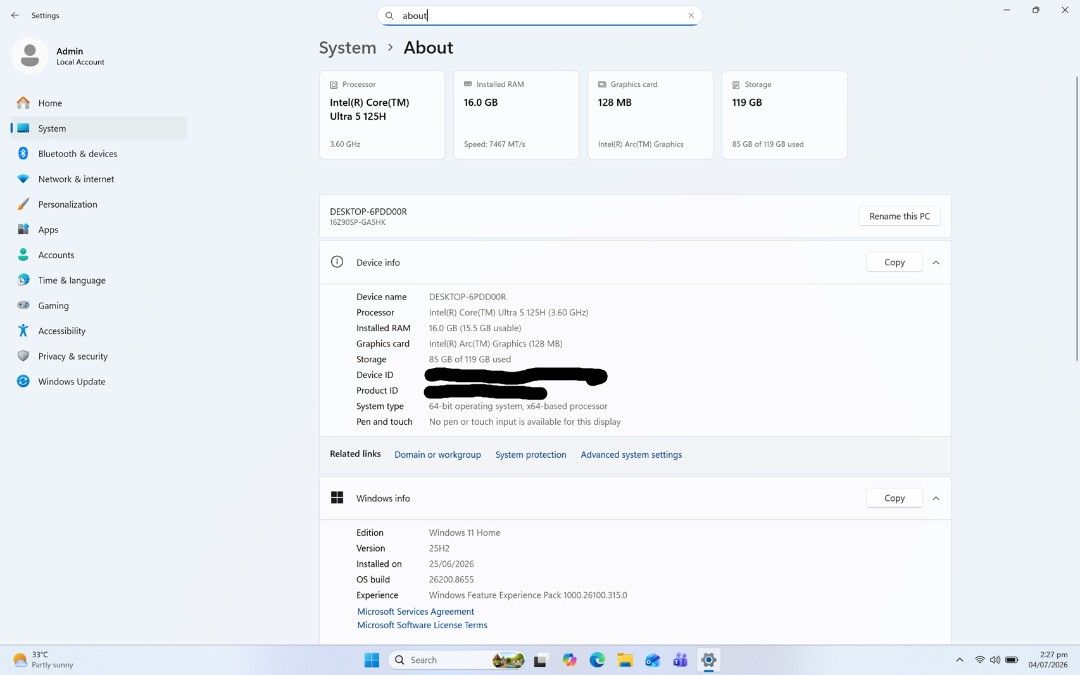Open the Windows Start menu
The image size is (1080, 675).
click(x=371, y=660)
